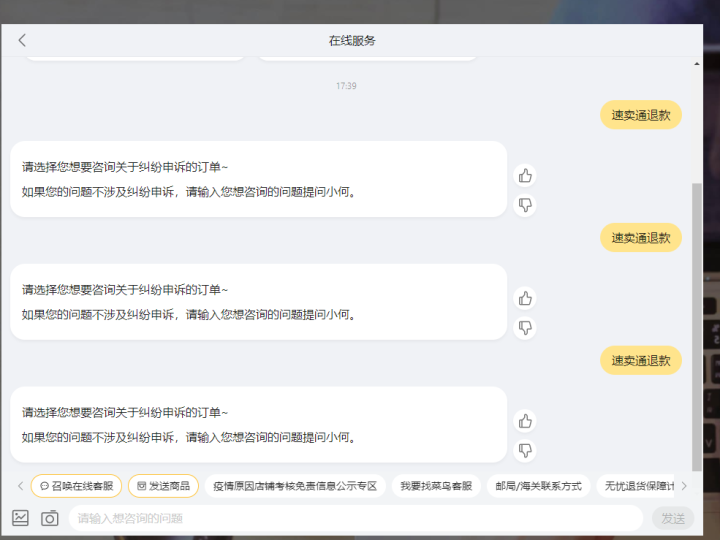720x540 pixels.
Task: Thumbs down the first bot reply
Action: point(525,205)
